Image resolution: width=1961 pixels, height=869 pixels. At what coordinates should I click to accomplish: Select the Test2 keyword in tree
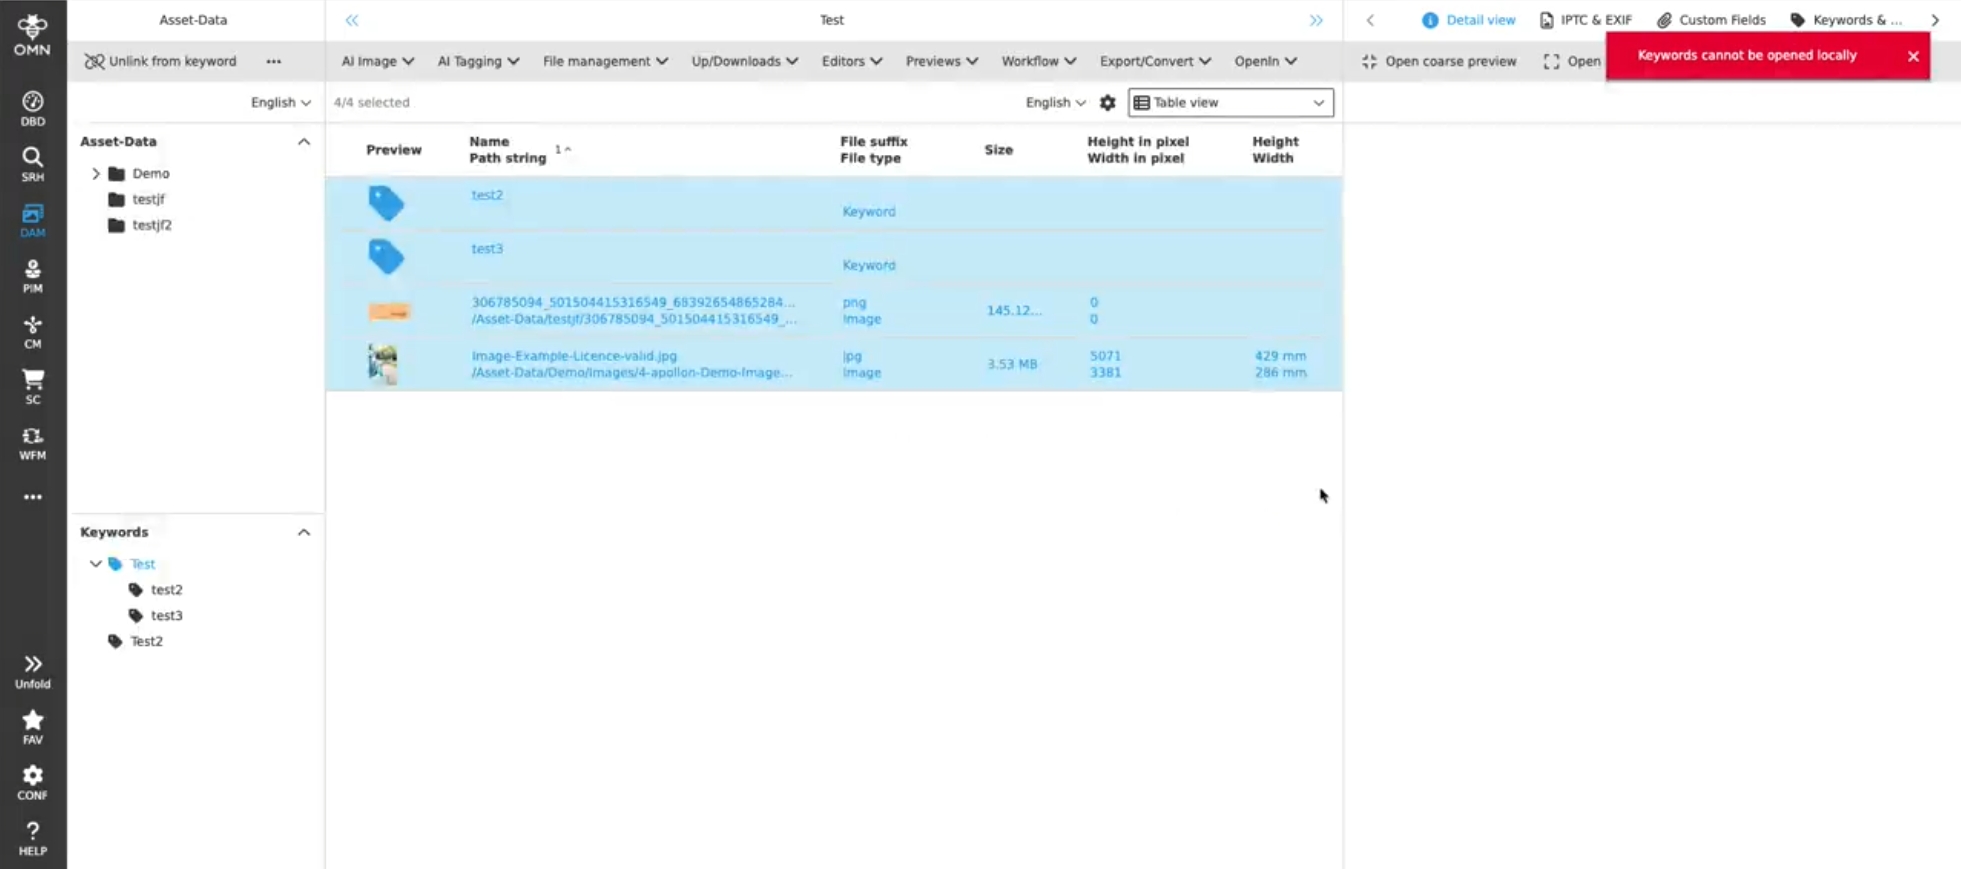[146, 641]
